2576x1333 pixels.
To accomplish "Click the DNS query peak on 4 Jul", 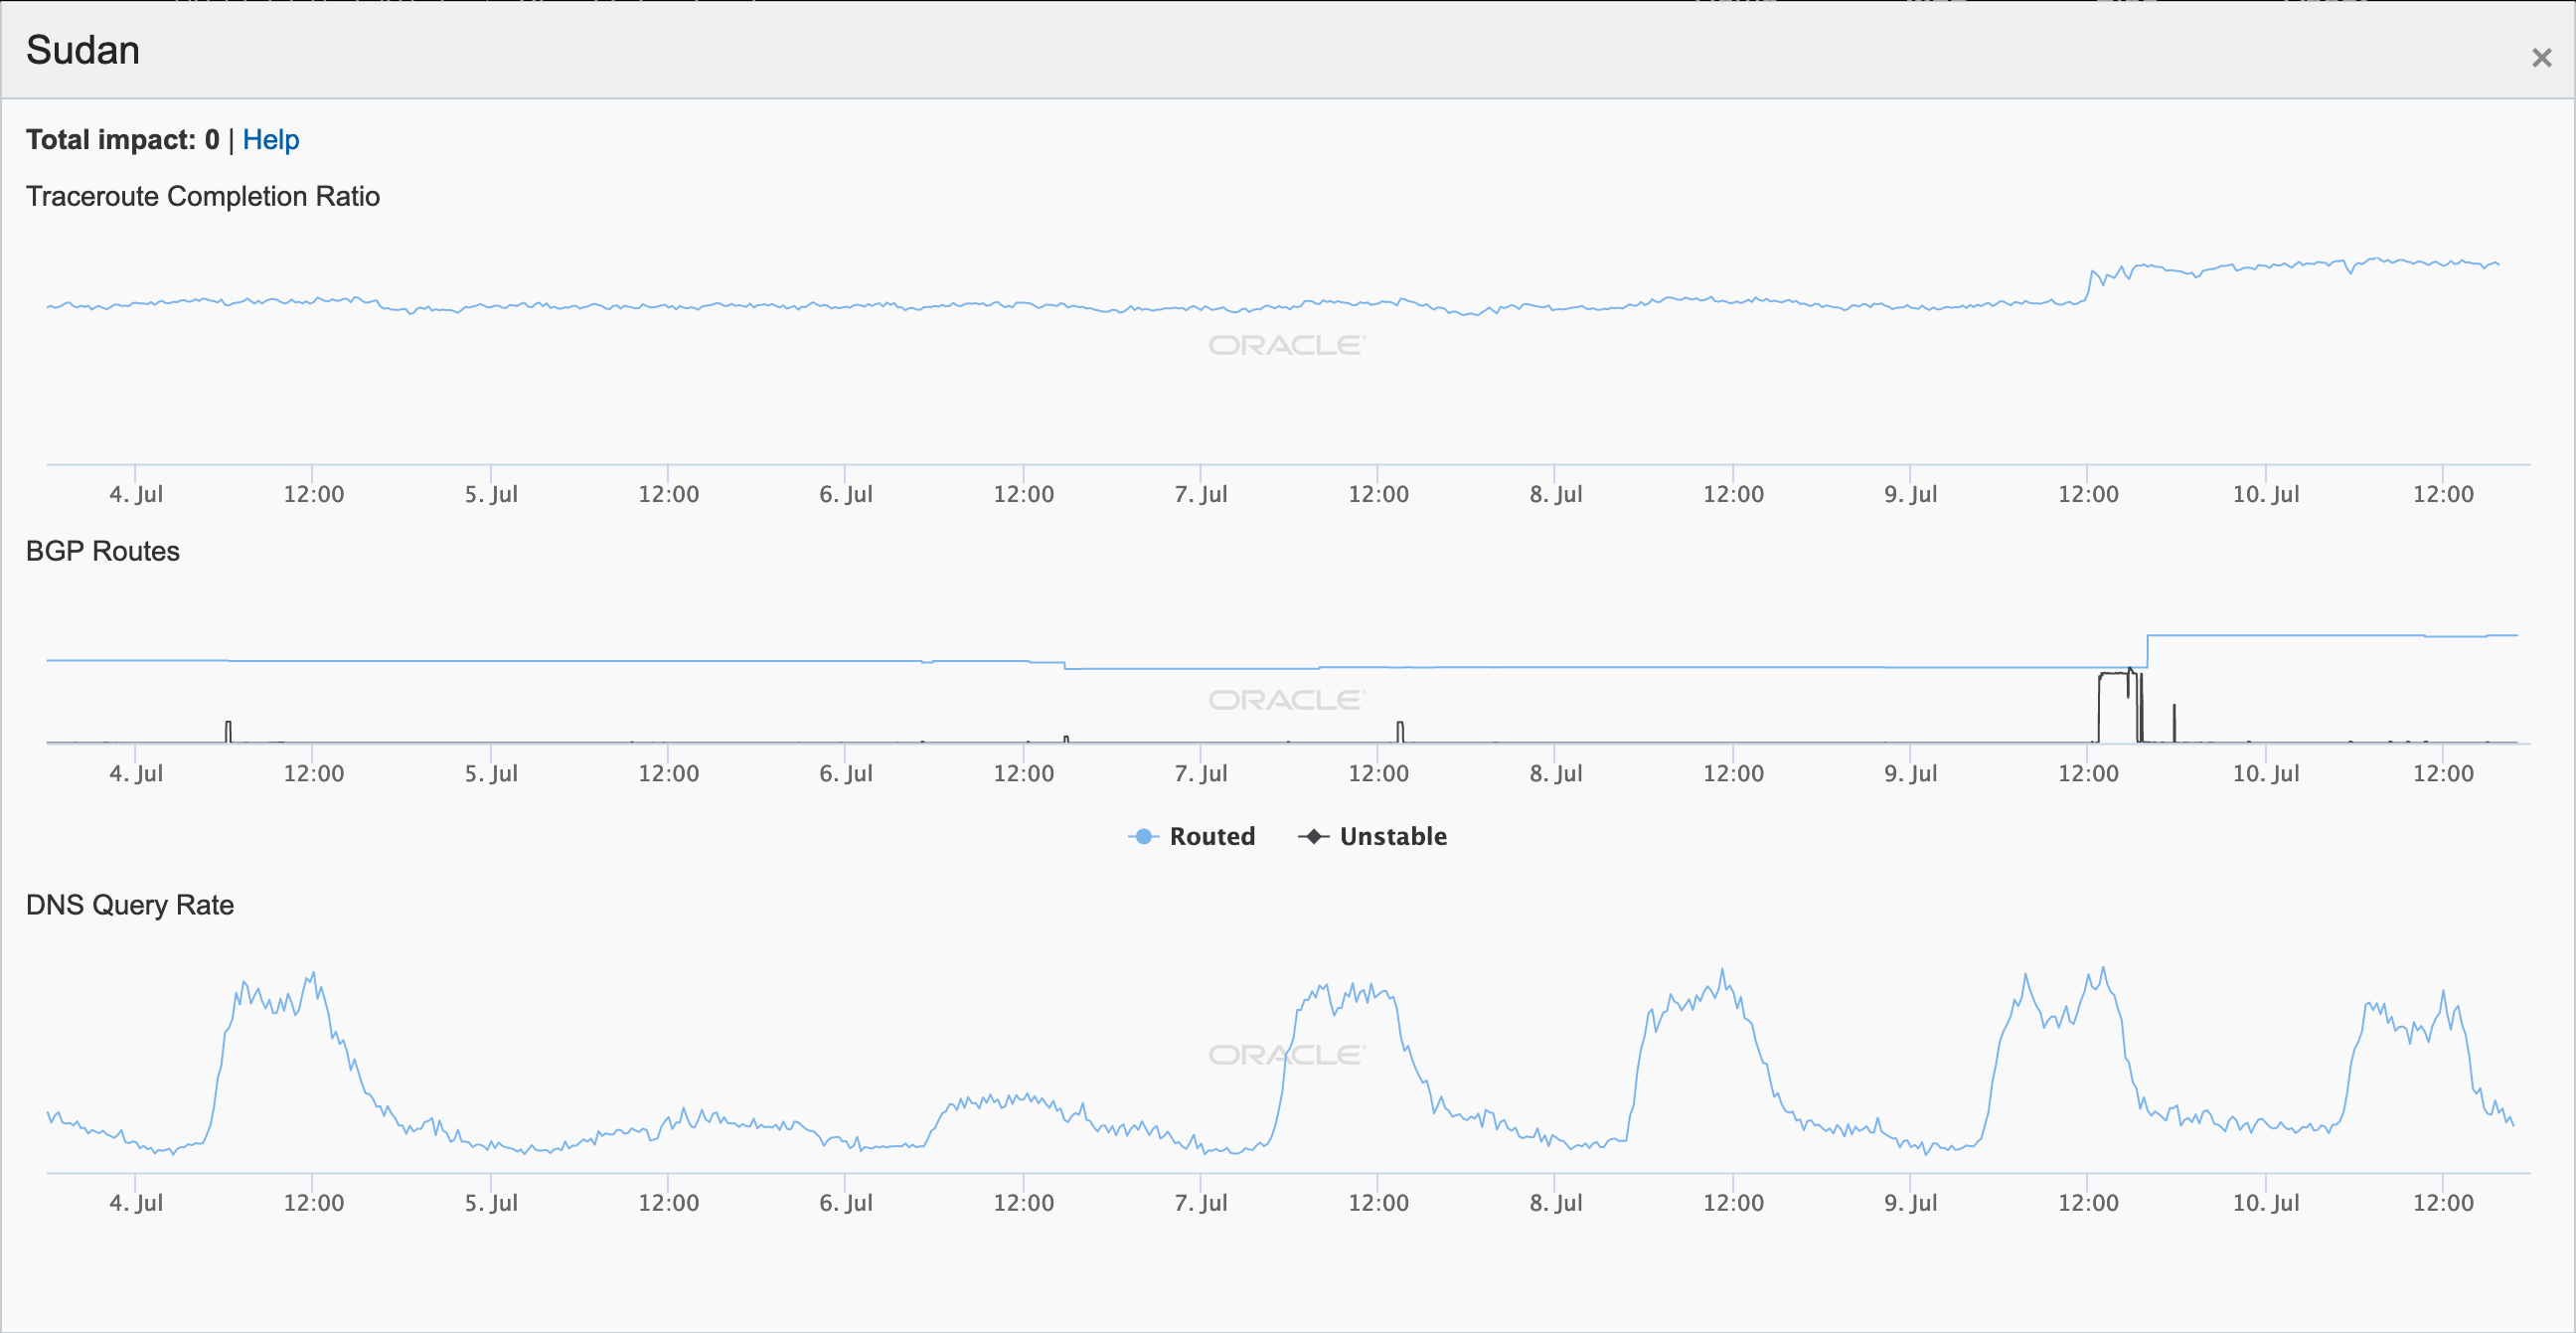I will point(313,974).
